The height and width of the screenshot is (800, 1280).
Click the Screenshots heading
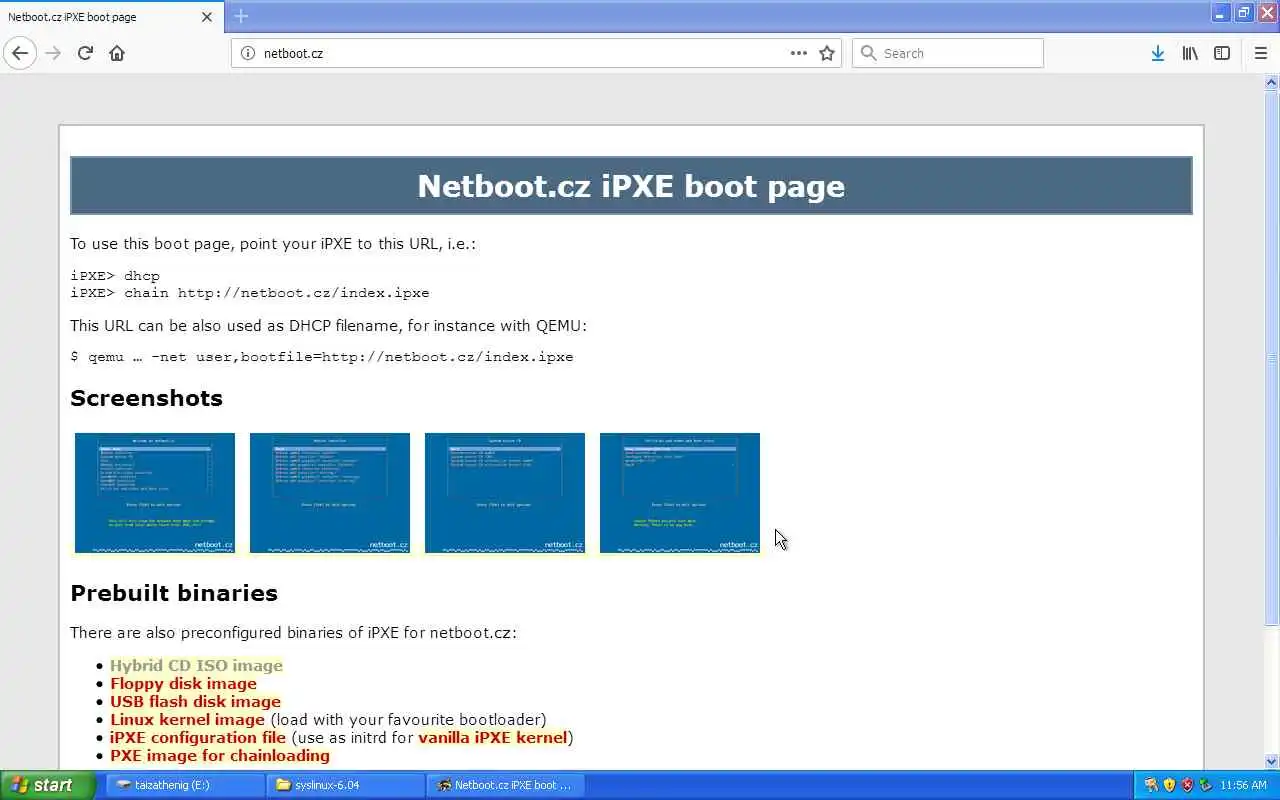pyautogui.click(x=146, y=398)
